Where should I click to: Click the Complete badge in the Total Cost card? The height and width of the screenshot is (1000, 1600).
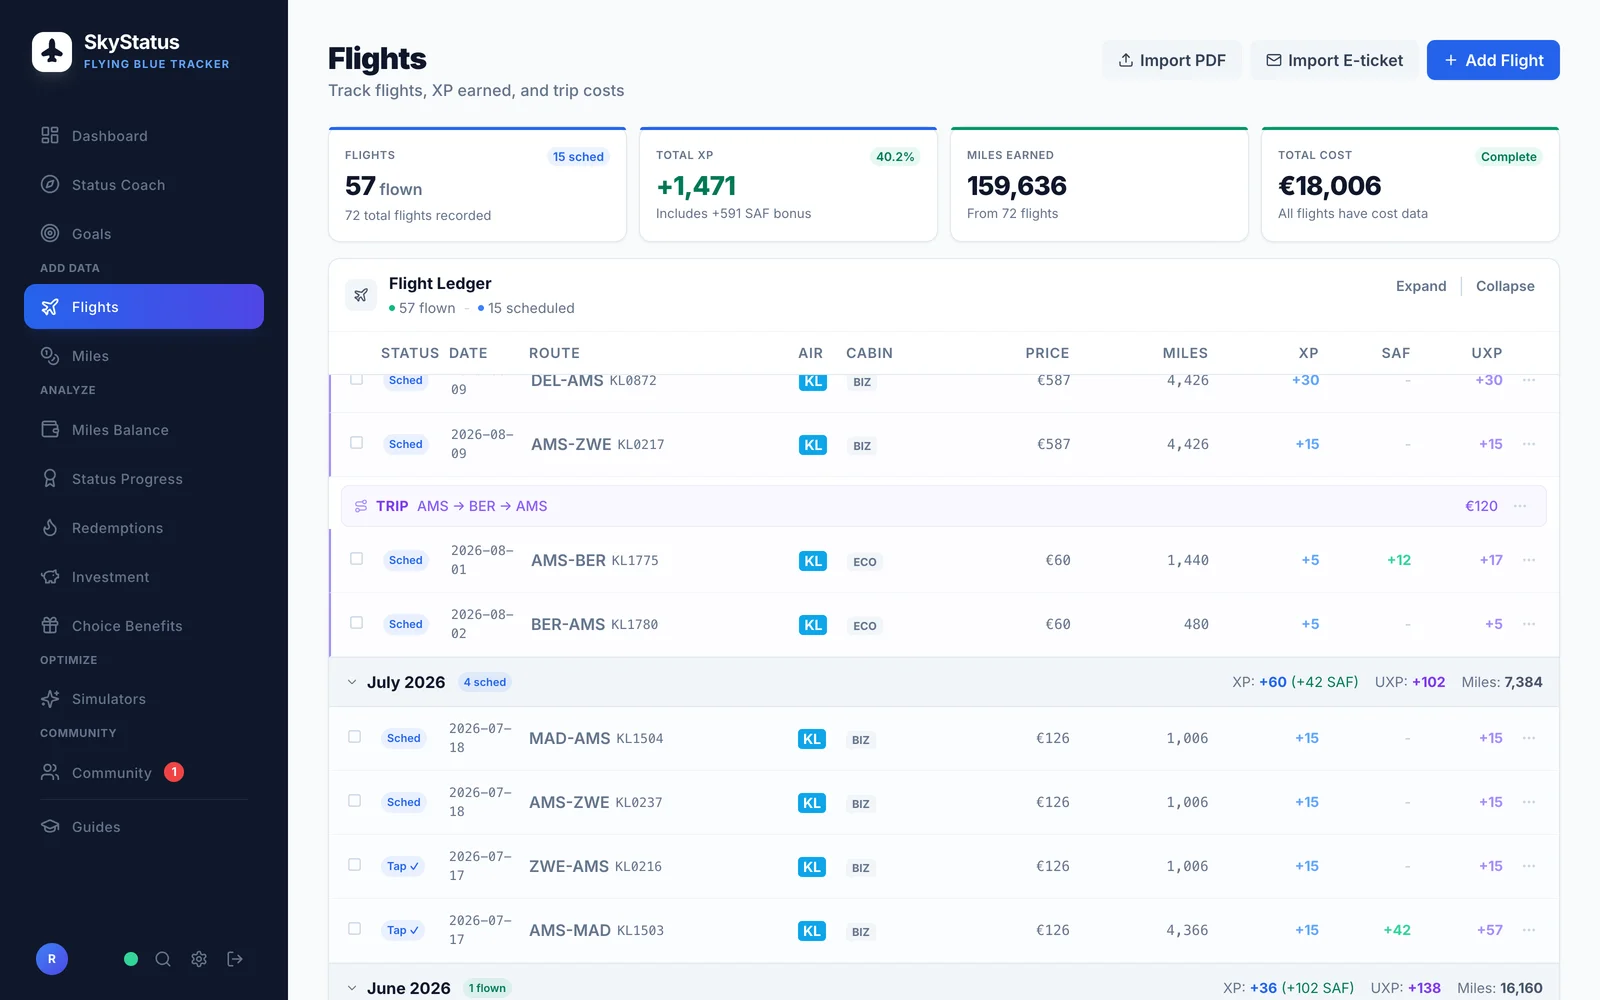click(x=1508, y=157)
